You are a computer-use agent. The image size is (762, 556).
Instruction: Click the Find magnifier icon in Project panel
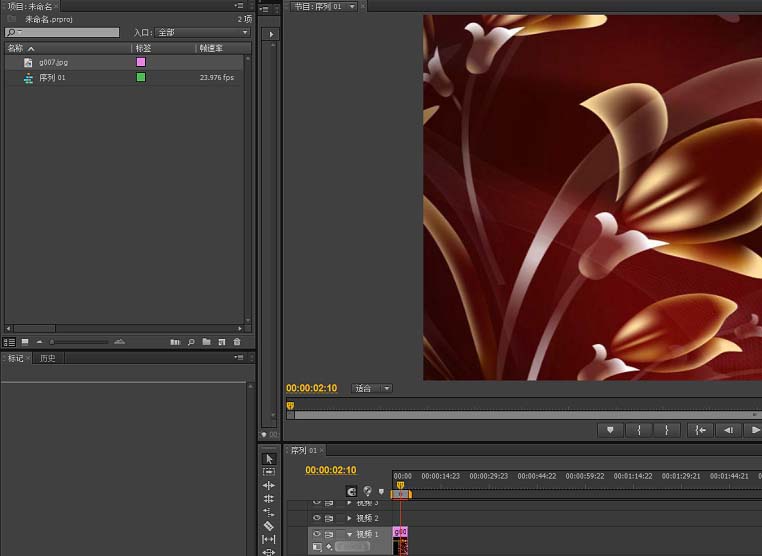coord(191,342)
